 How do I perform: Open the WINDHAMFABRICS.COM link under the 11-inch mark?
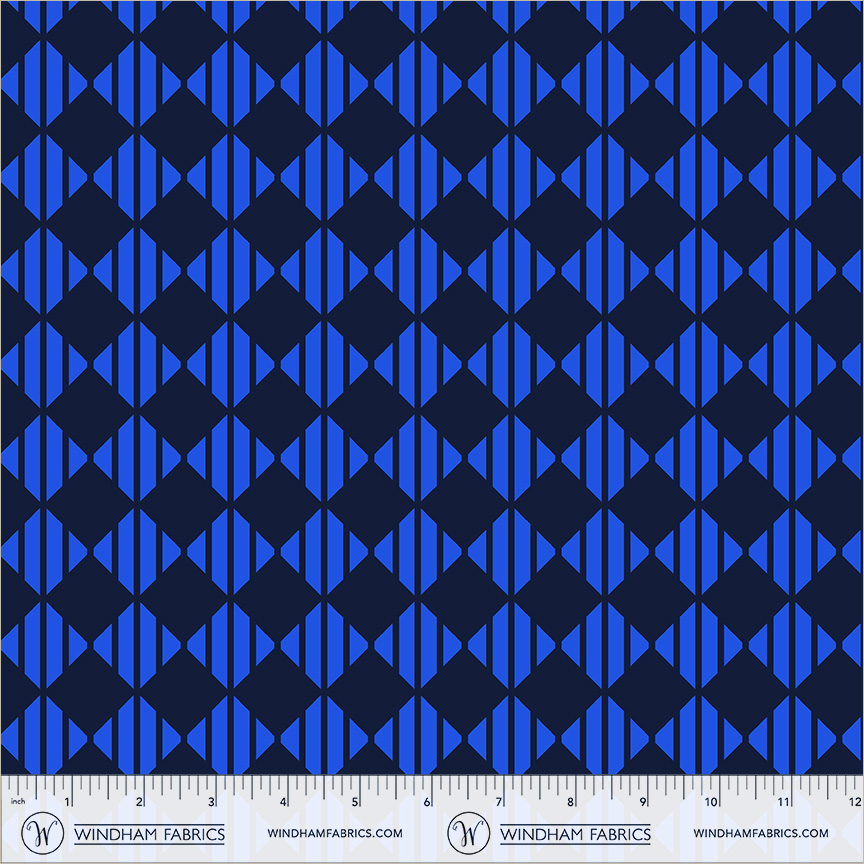[x=761, y=833]
